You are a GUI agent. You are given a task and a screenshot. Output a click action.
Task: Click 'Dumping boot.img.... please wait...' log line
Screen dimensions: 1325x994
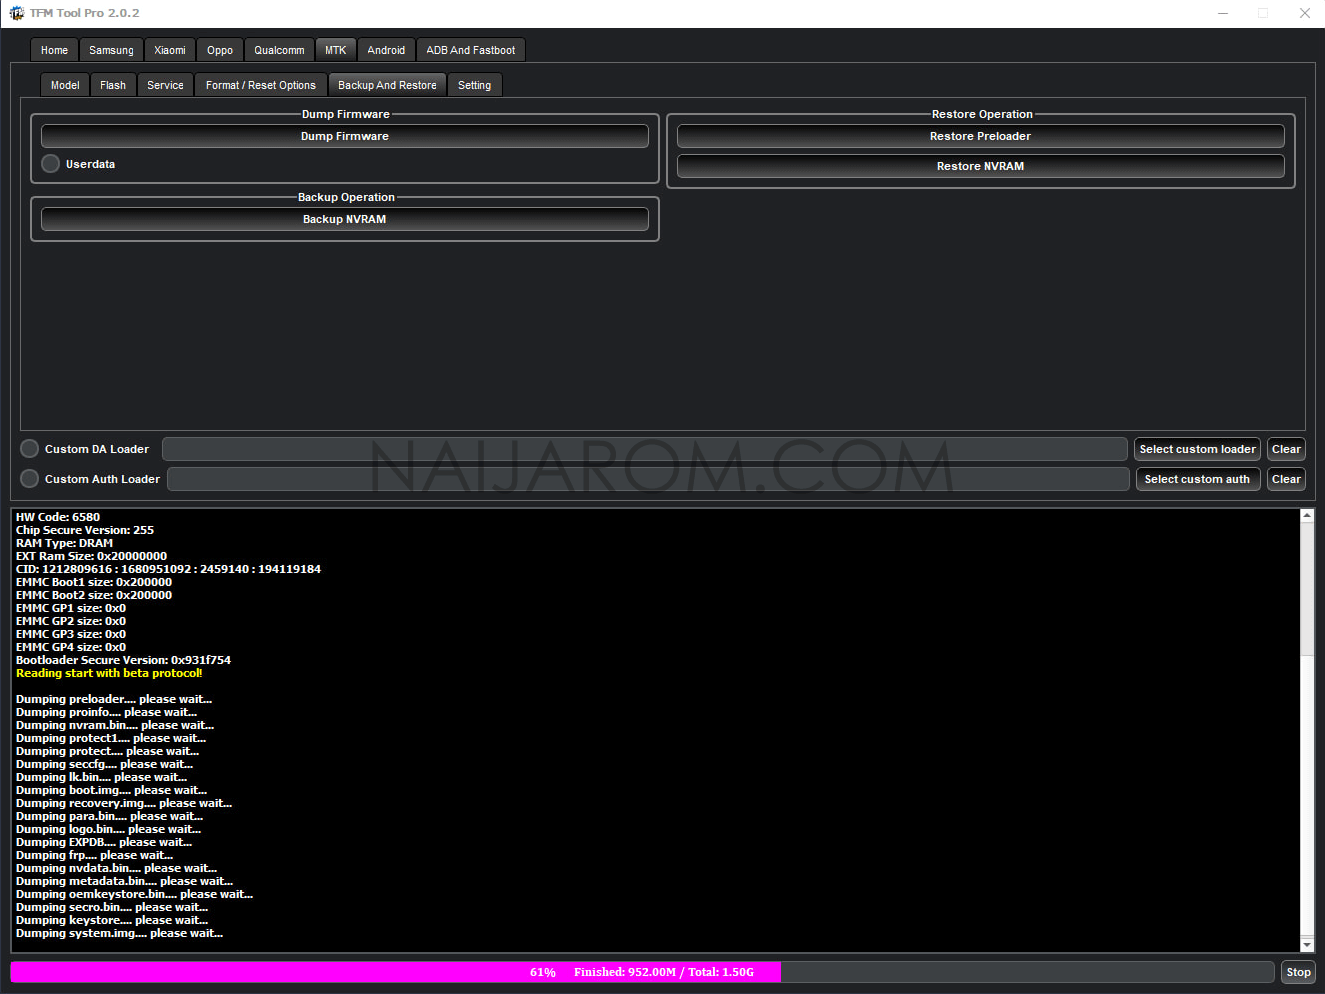coord(111,790)
